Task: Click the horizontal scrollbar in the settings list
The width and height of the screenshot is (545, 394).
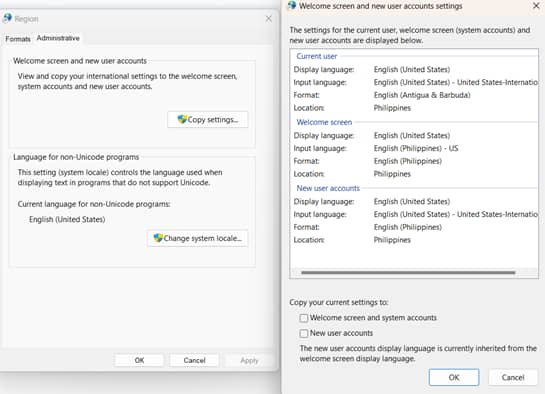Action: point(408,273)
